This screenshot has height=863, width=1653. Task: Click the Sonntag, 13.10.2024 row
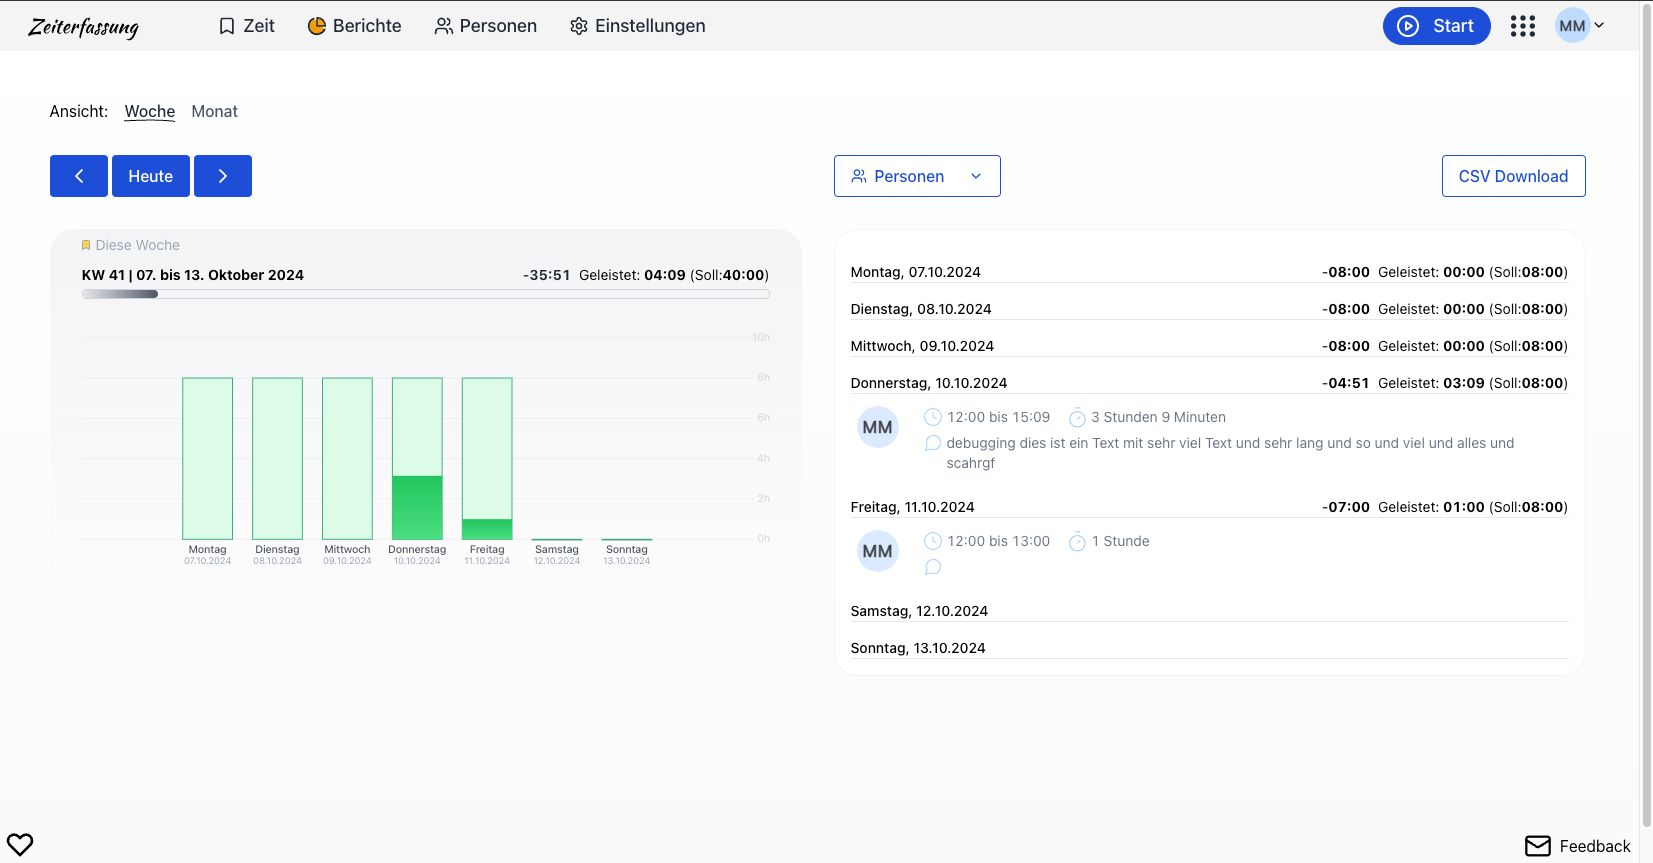tap(1209, 648)
